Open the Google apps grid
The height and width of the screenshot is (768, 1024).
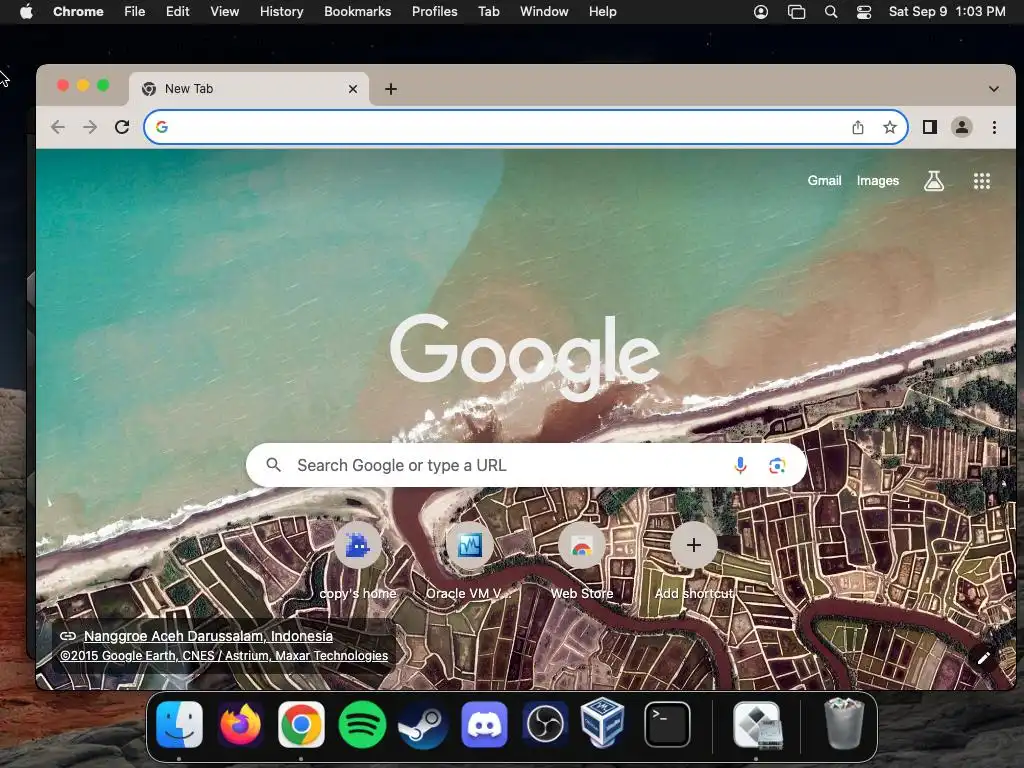click(982, 181)
